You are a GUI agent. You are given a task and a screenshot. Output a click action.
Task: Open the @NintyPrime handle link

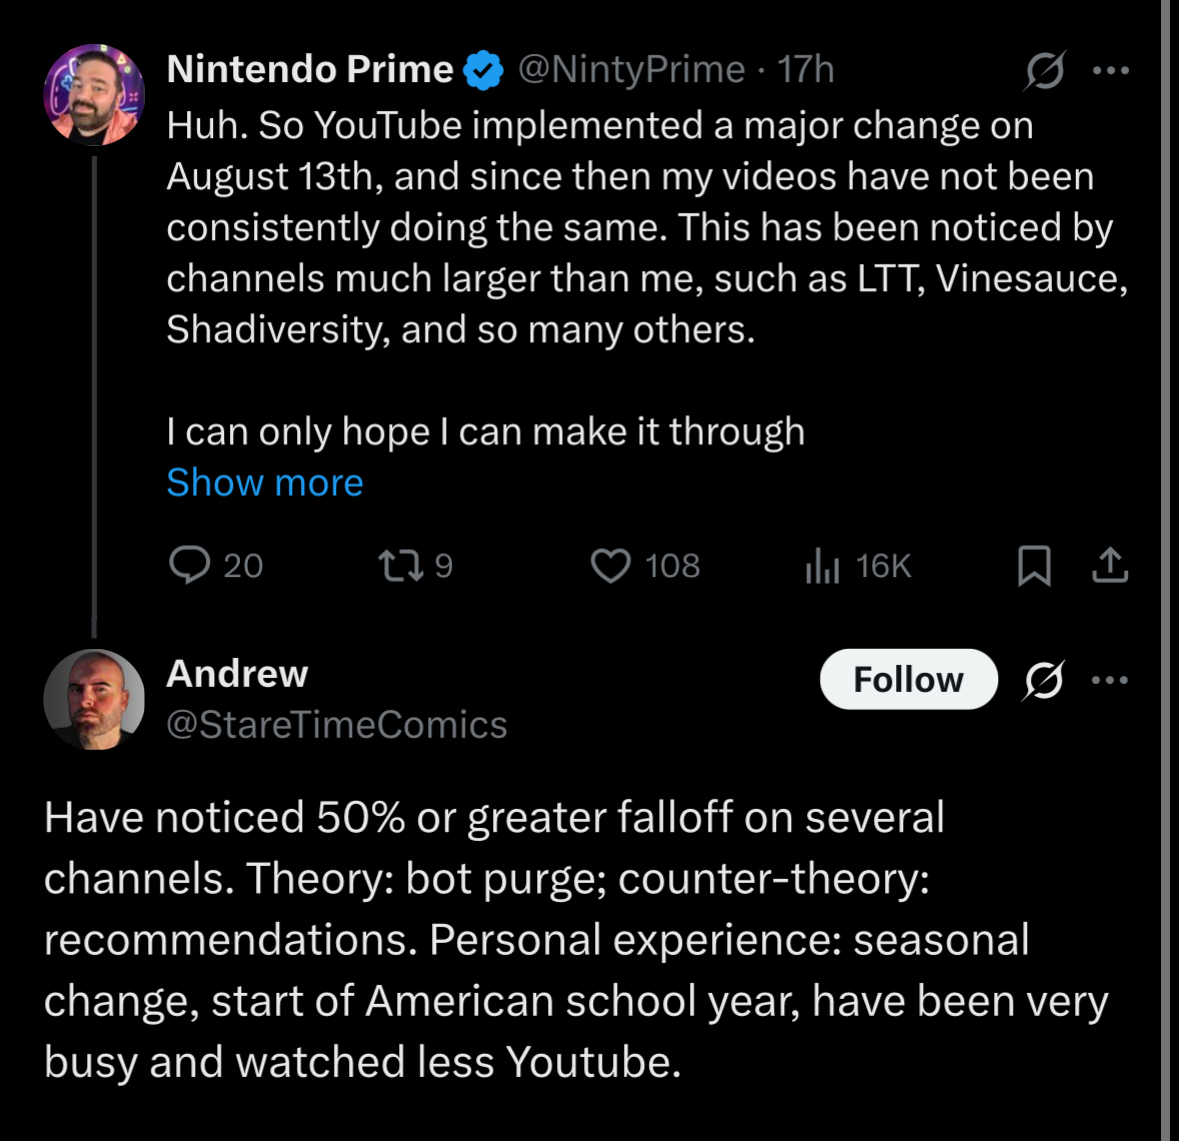pyautogui.click(x=631, y=69)
